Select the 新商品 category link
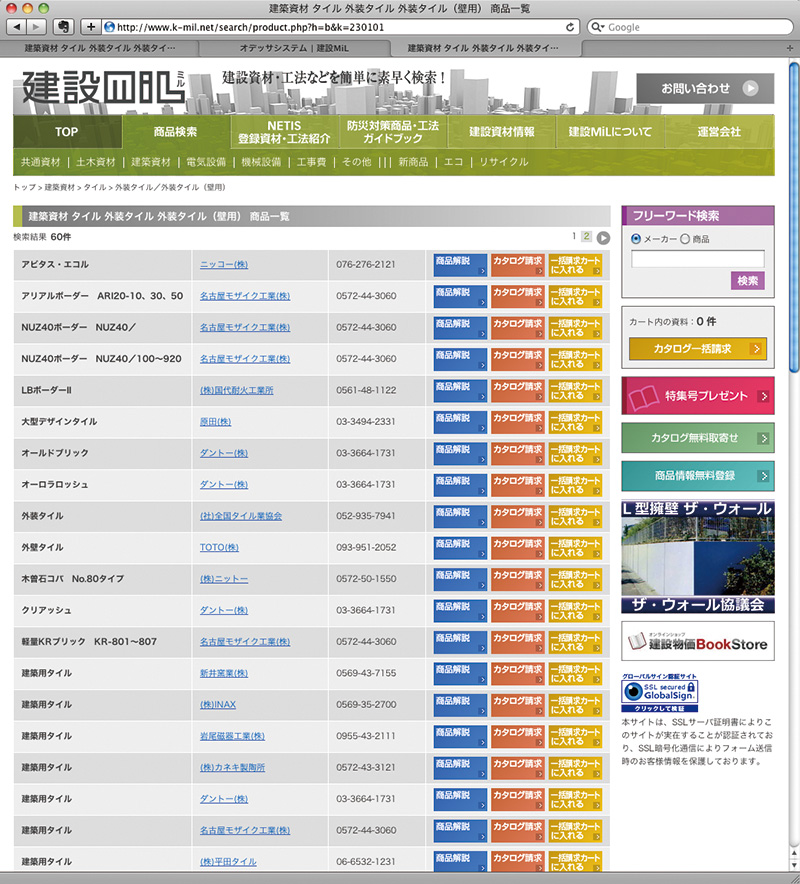 413,162
